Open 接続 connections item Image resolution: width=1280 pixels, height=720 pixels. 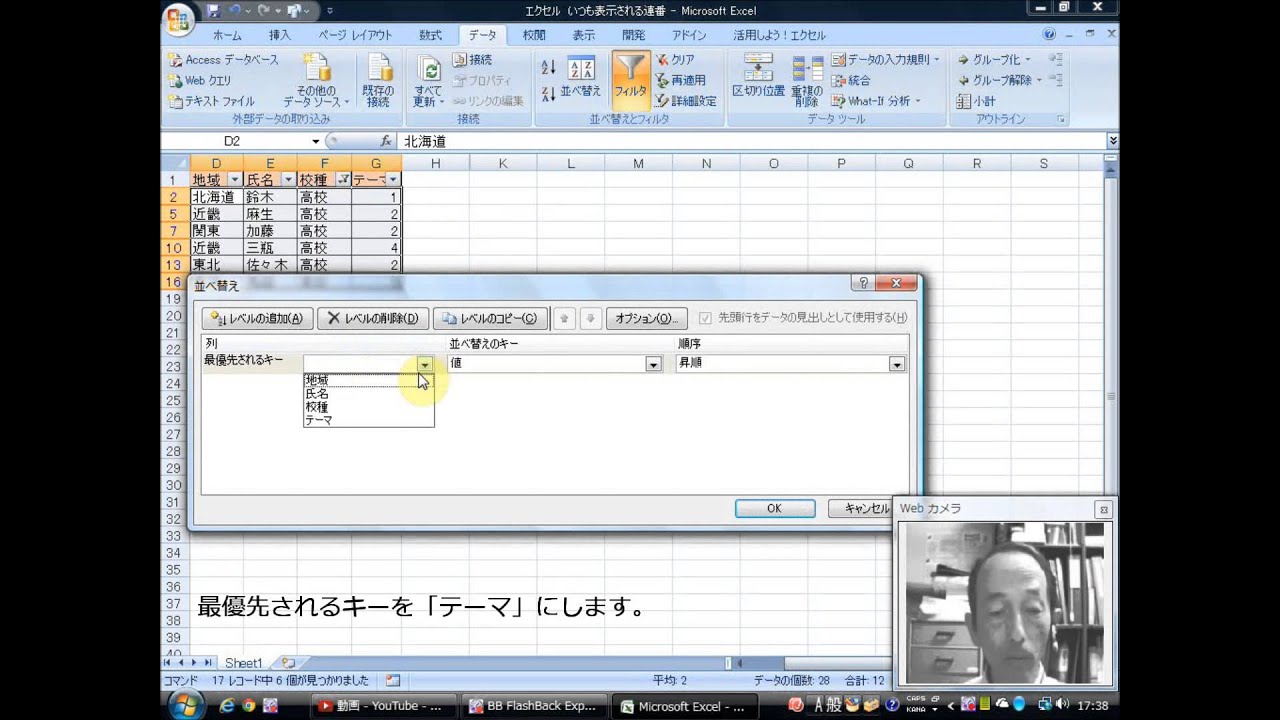pos(471,60)
